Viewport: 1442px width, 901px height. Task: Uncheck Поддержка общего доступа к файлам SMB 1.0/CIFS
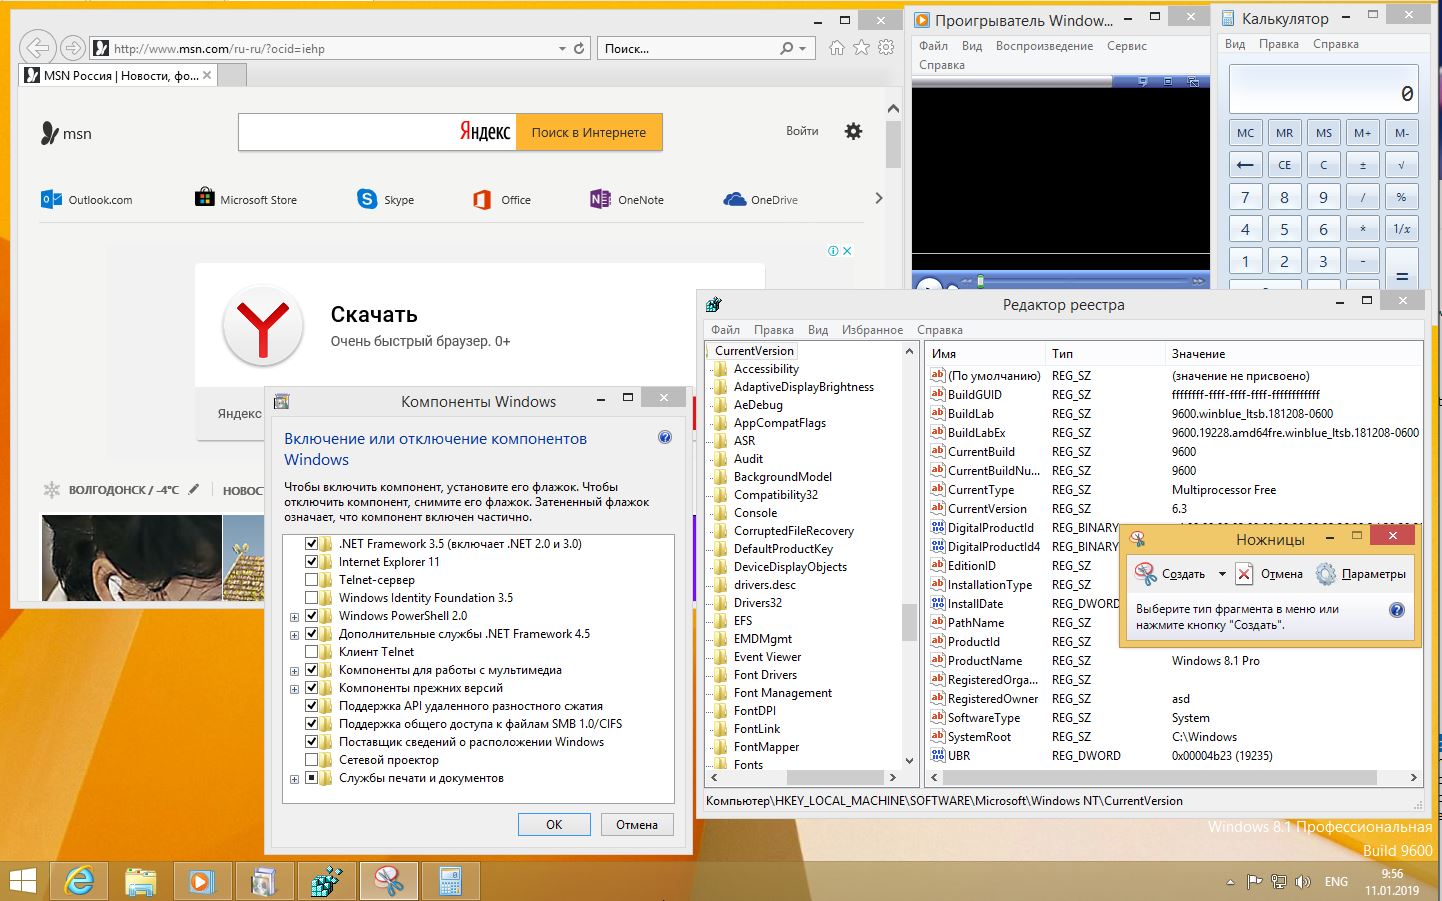coord(311,724)
